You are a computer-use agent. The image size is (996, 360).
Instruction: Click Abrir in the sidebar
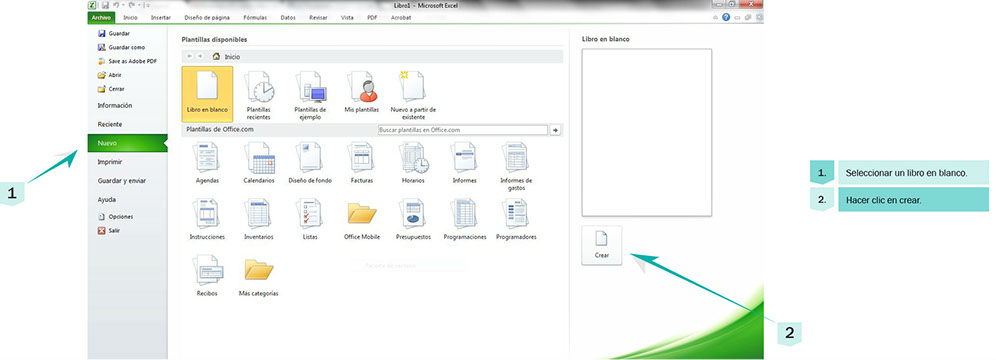click(x=110, y=75)
